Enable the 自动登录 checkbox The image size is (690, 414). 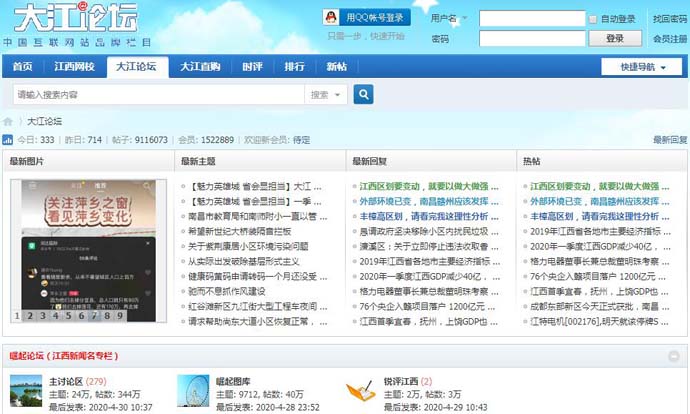[594, 19]
